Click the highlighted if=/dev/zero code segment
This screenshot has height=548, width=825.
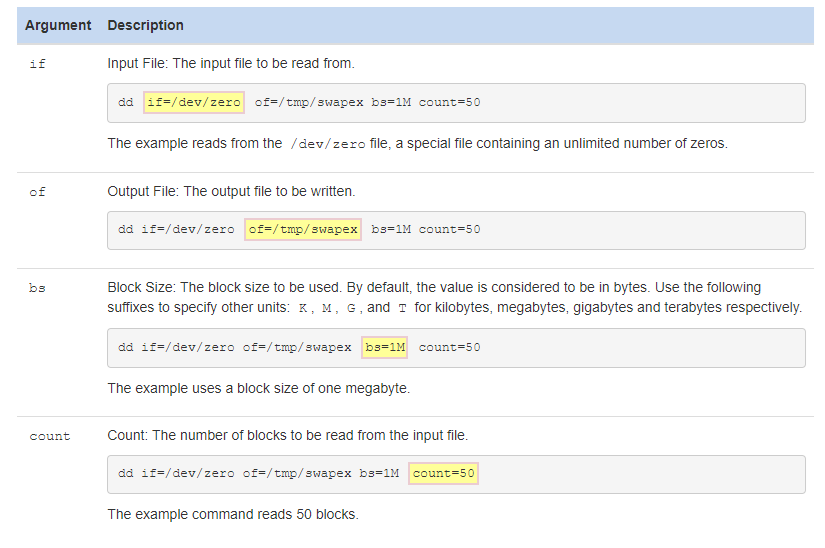click(194, 102)
